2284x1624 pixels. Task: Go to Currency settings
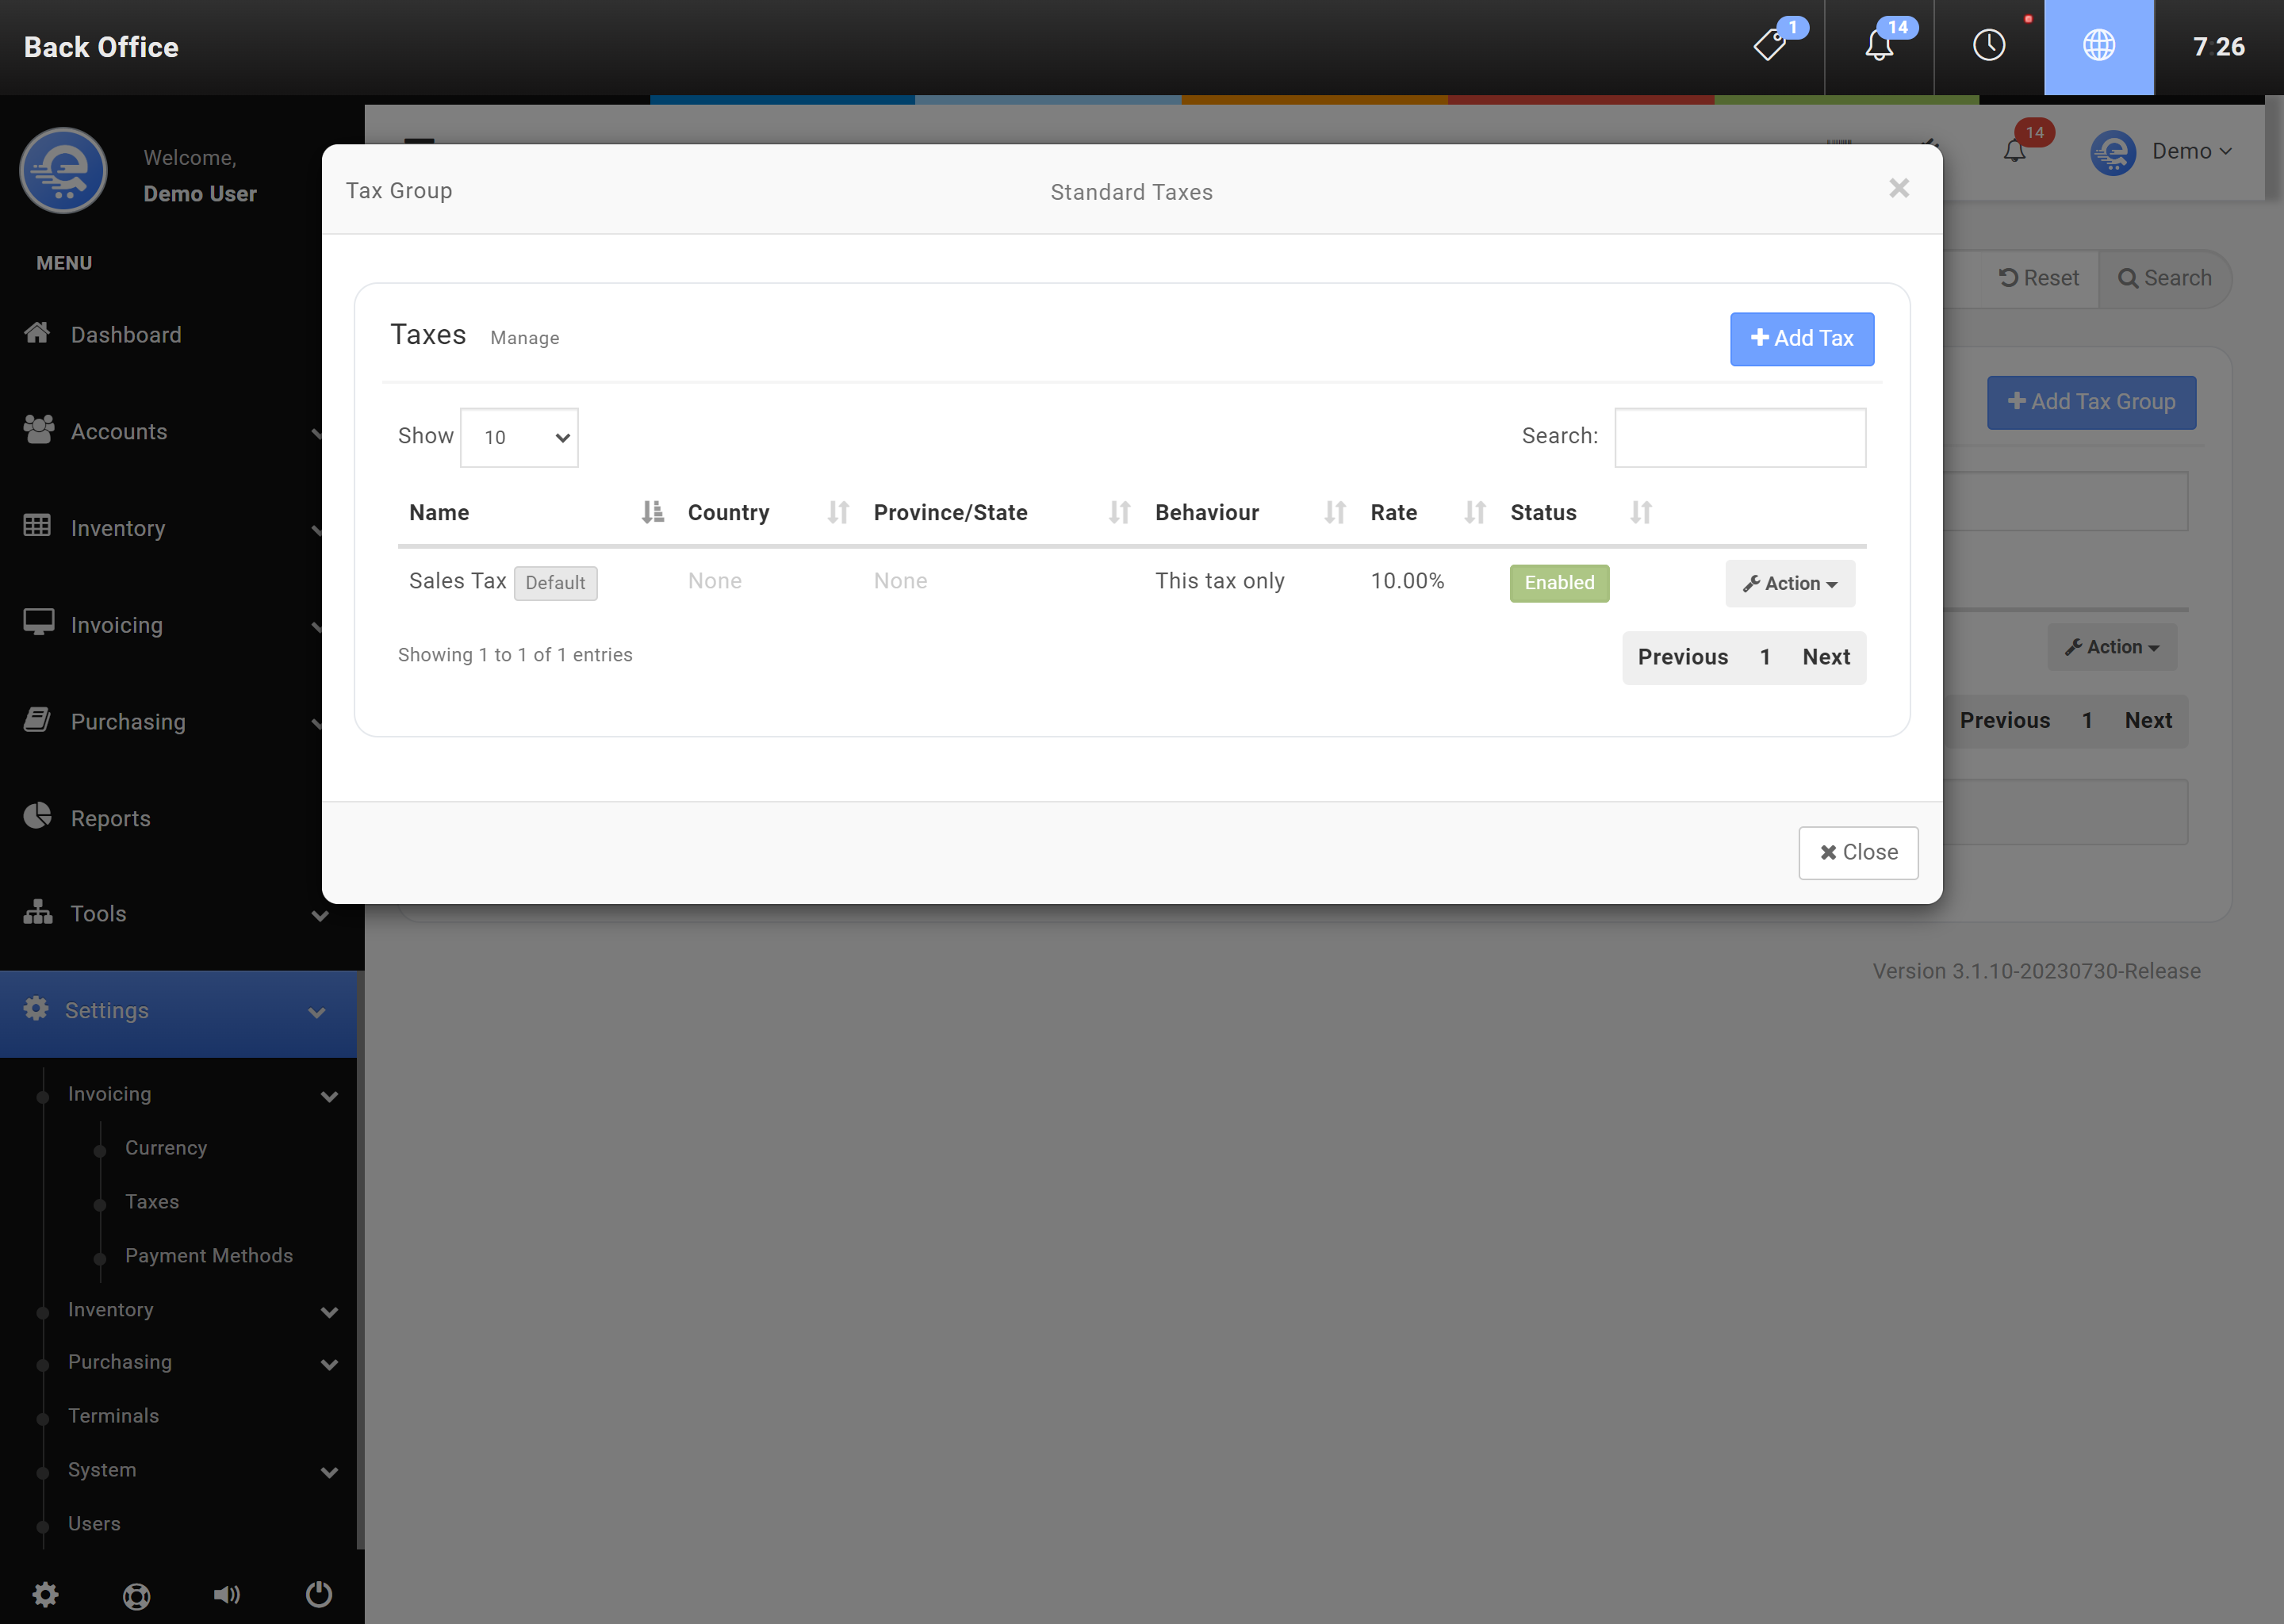click(x=166, y=1147)
